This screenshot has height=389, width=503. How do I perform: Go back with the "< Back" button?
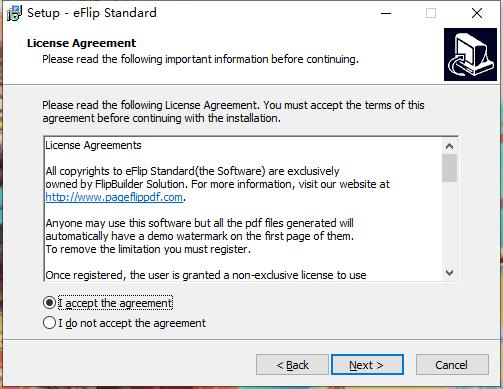[292, 365]
